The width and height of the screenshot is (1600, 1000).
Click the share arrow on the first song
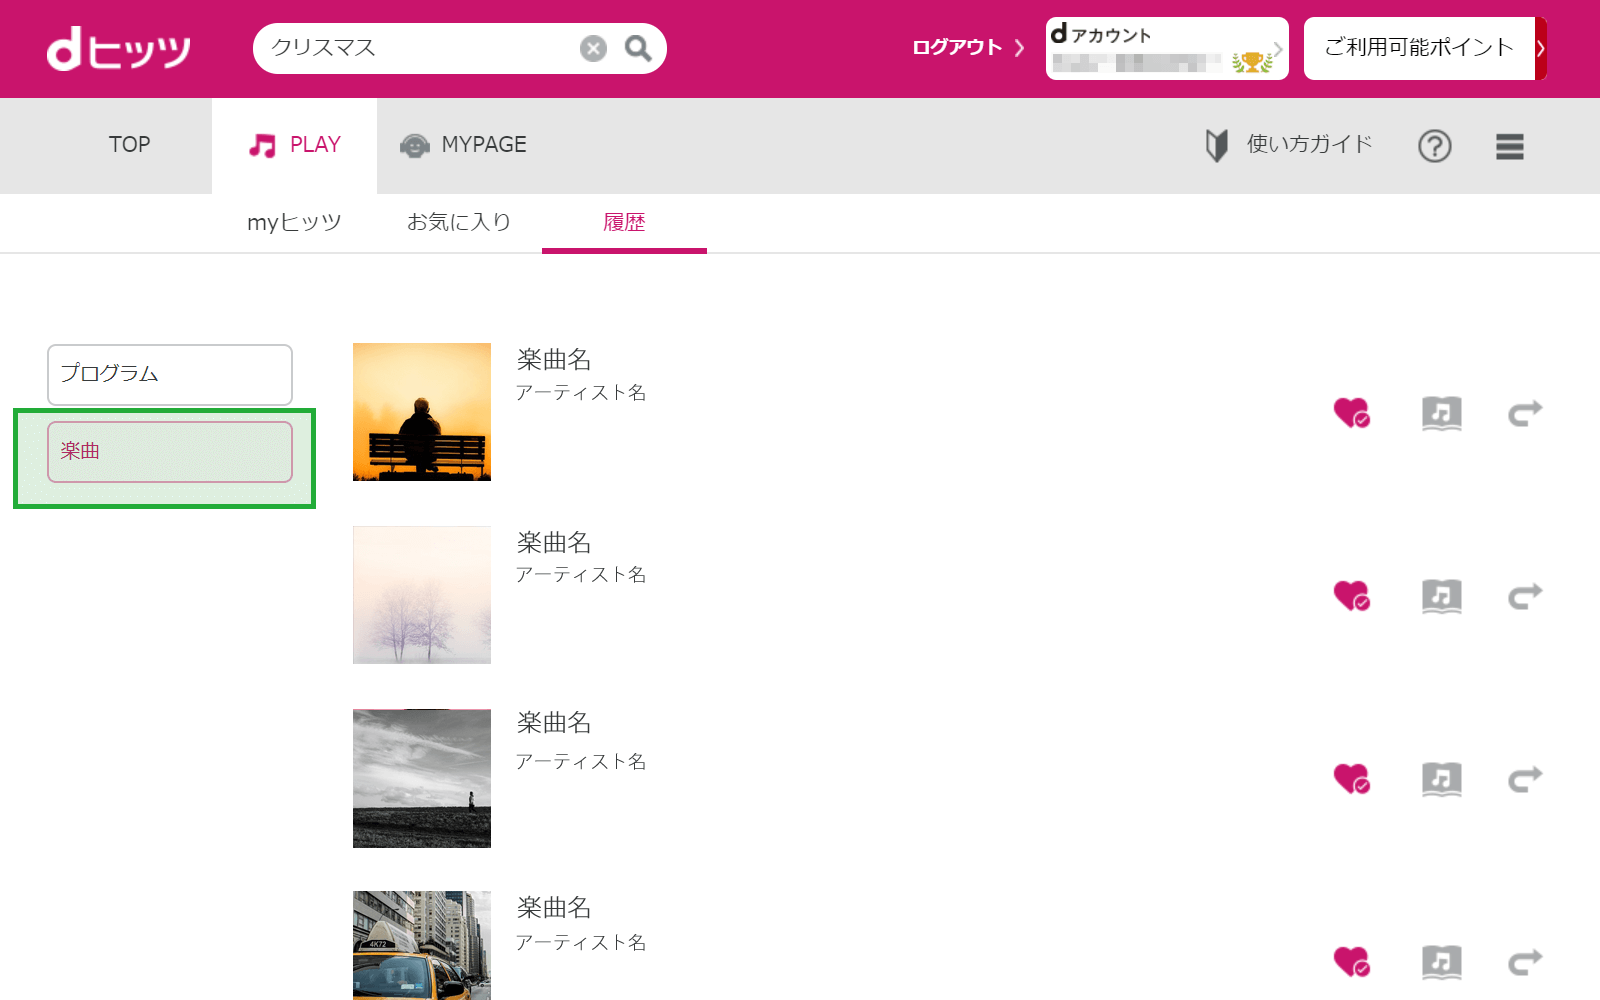[1525, 412]
